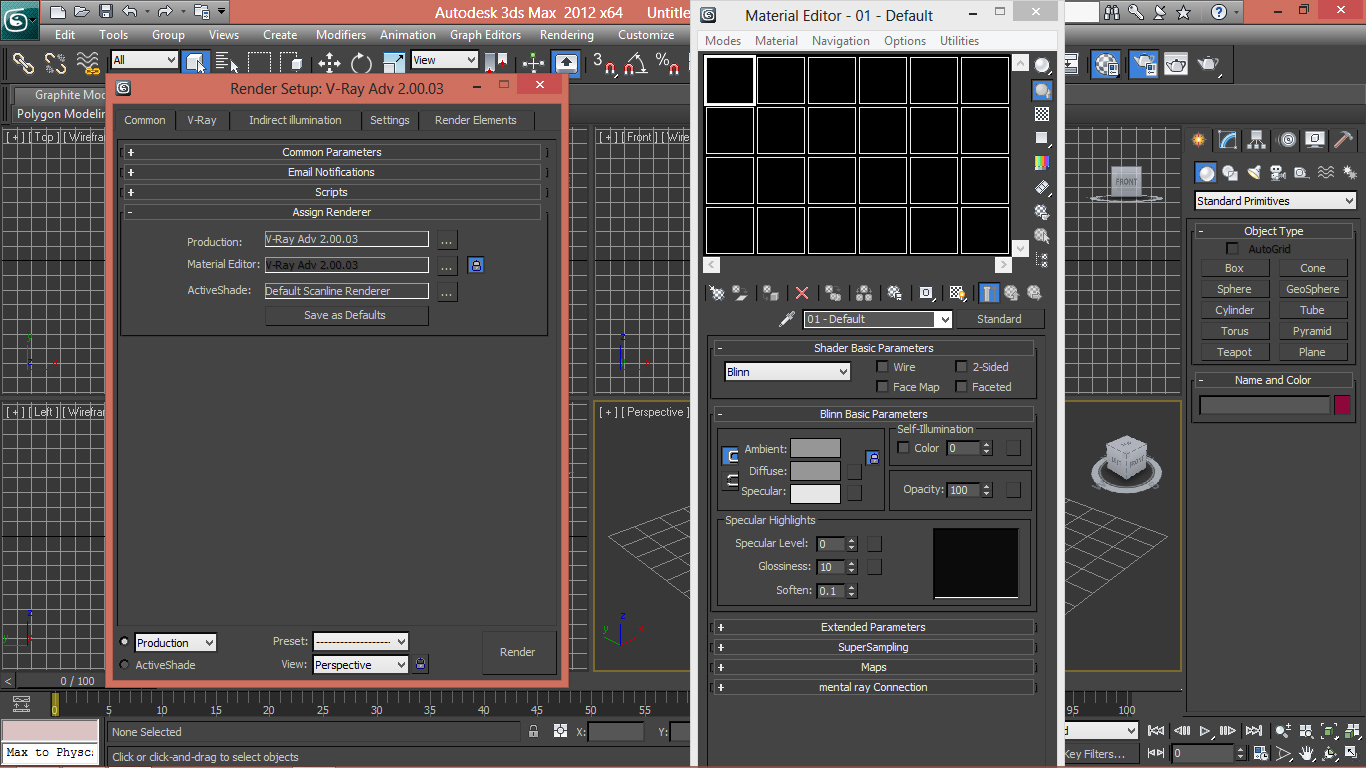Save the scene with floppy icon
This screenshot has width=1366, height=768.
tap(106, 12)
